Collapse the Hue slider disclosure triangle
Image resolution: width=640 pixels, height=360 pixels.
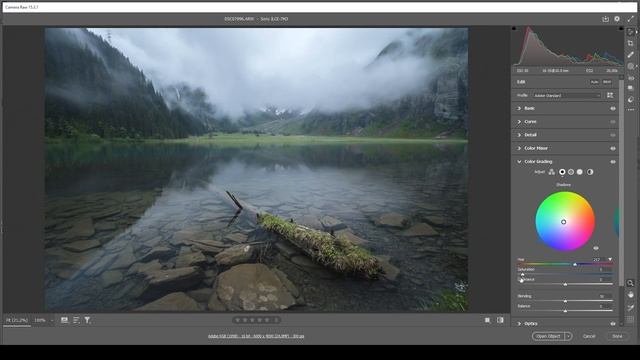click(610, 259)
